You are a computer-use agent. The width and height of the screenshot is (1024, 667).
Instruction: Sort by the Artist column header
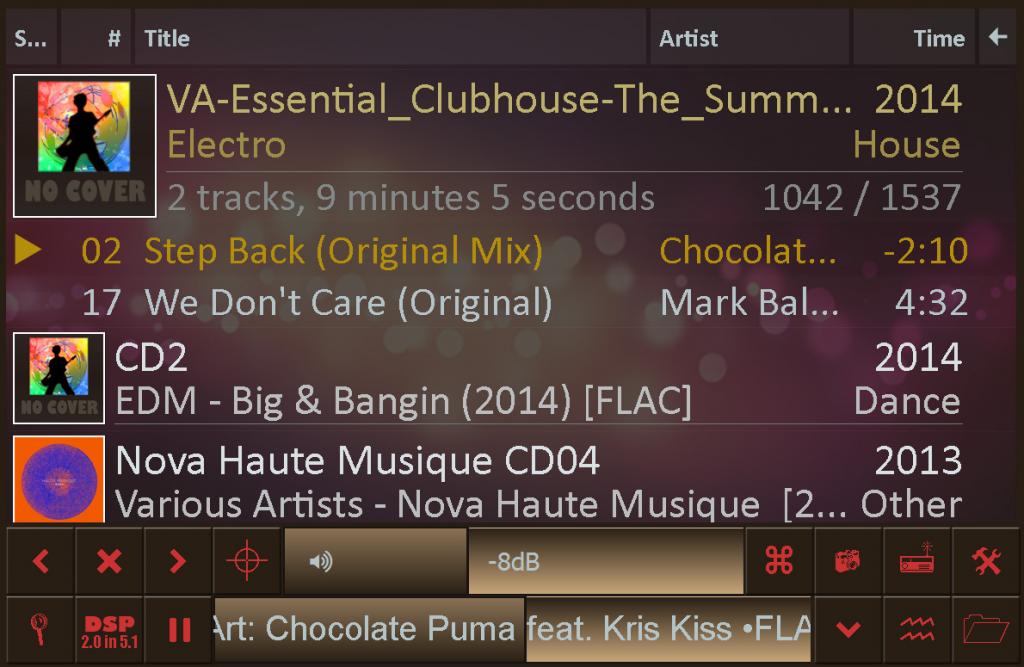(749, 38)
